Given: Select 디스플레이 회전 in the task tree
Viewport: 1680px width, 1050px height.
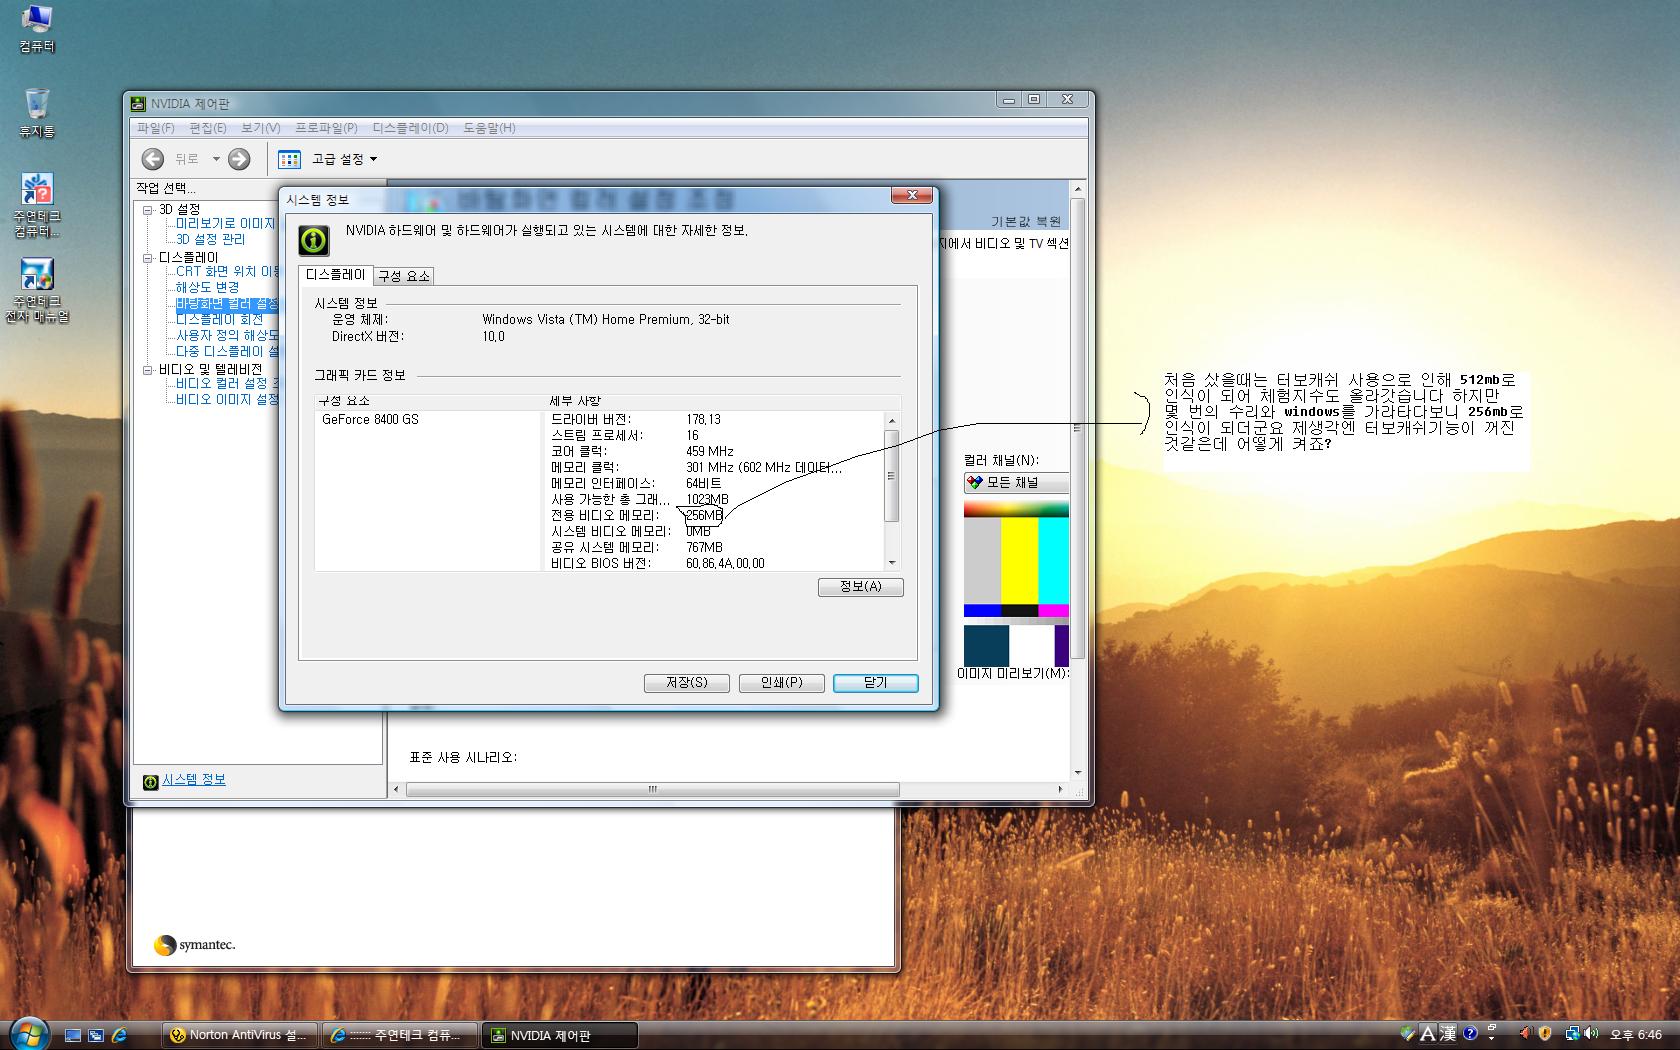Looking at the screenshot, I should click(x=220, y=320).
